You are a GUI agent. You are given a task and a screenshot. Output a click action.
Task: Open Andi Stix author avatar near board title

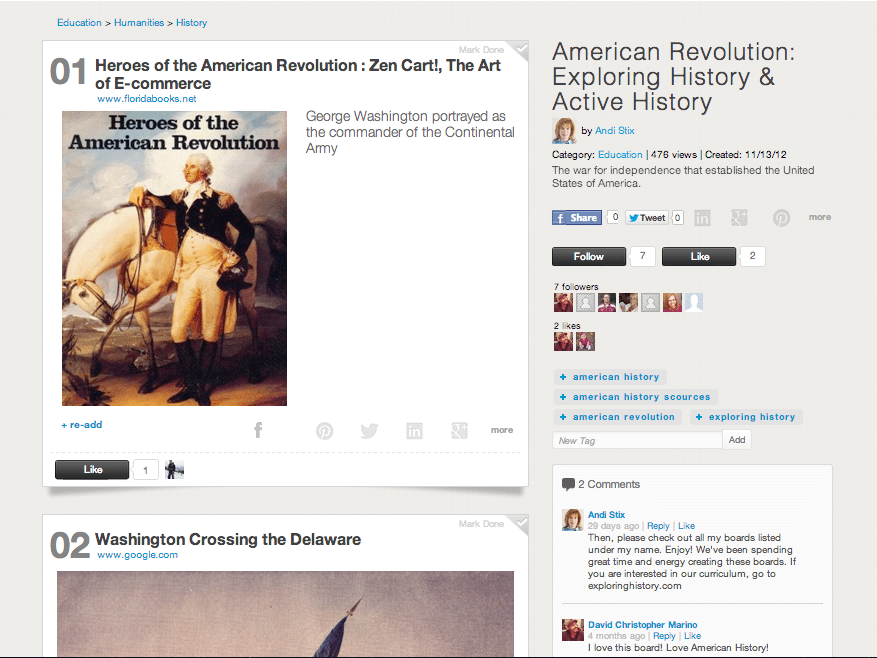tap(564, 131)
